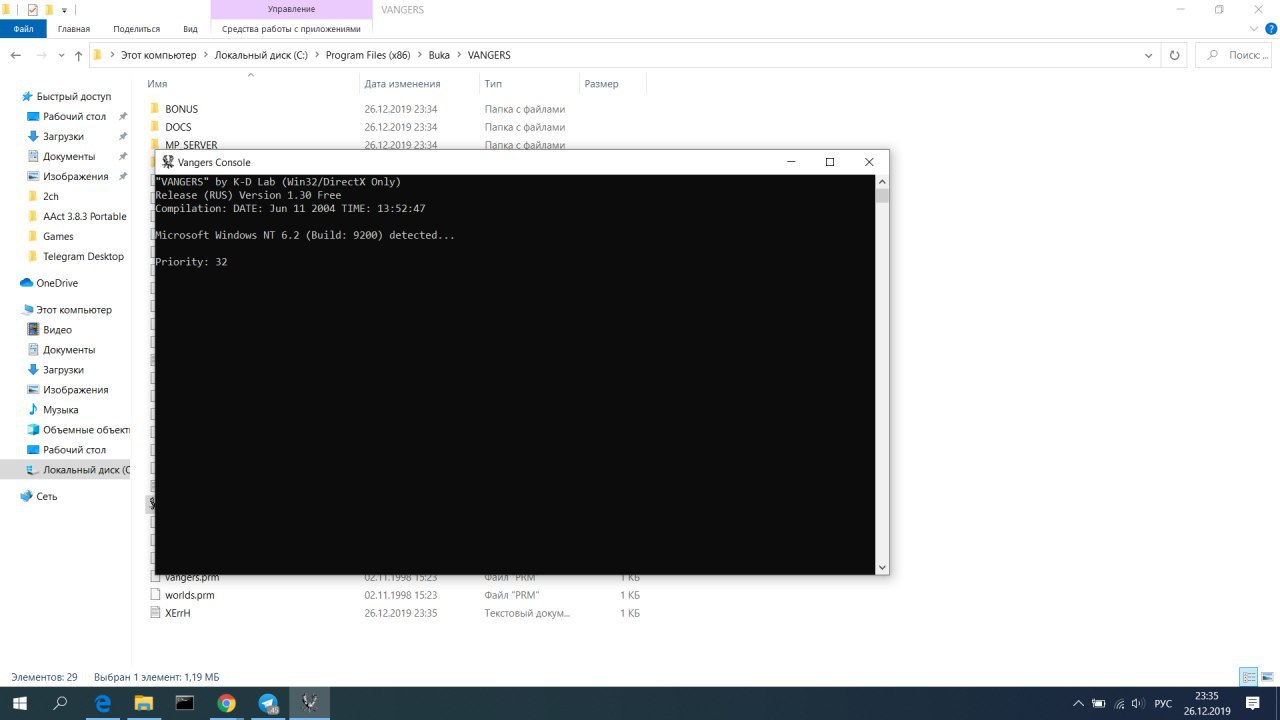Open Telegram Desktop sidebar folder
The width and height of the screenshot is (1280, 720).
[83, 256]
